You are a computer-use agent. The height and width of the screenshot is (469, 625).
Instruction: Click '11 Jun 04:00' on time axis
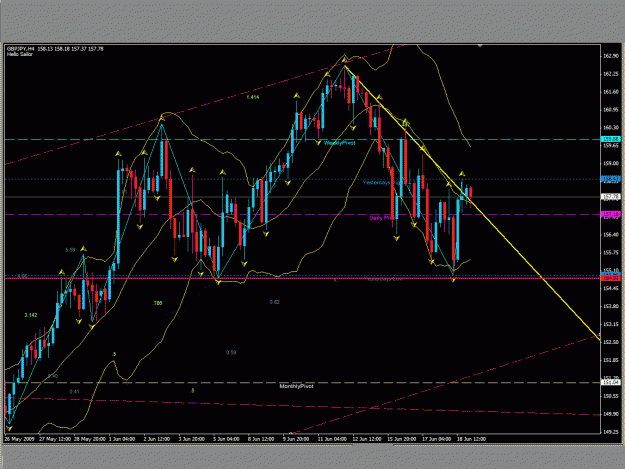click(x=332, y=439)
